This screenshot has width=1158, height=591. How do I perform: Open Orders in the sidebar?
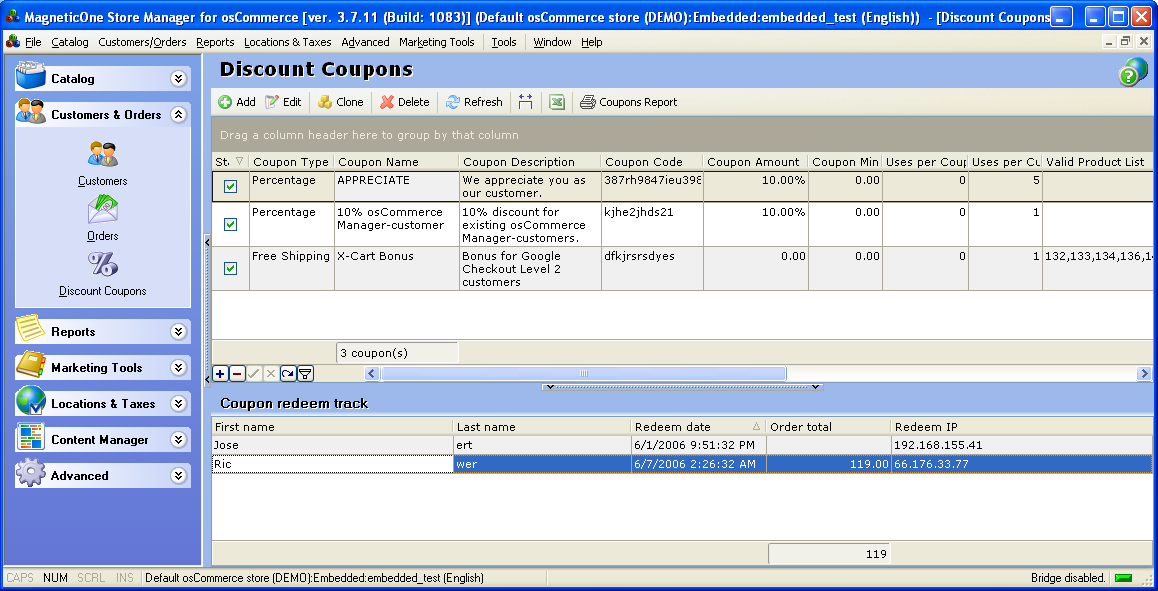coord(103,218)
